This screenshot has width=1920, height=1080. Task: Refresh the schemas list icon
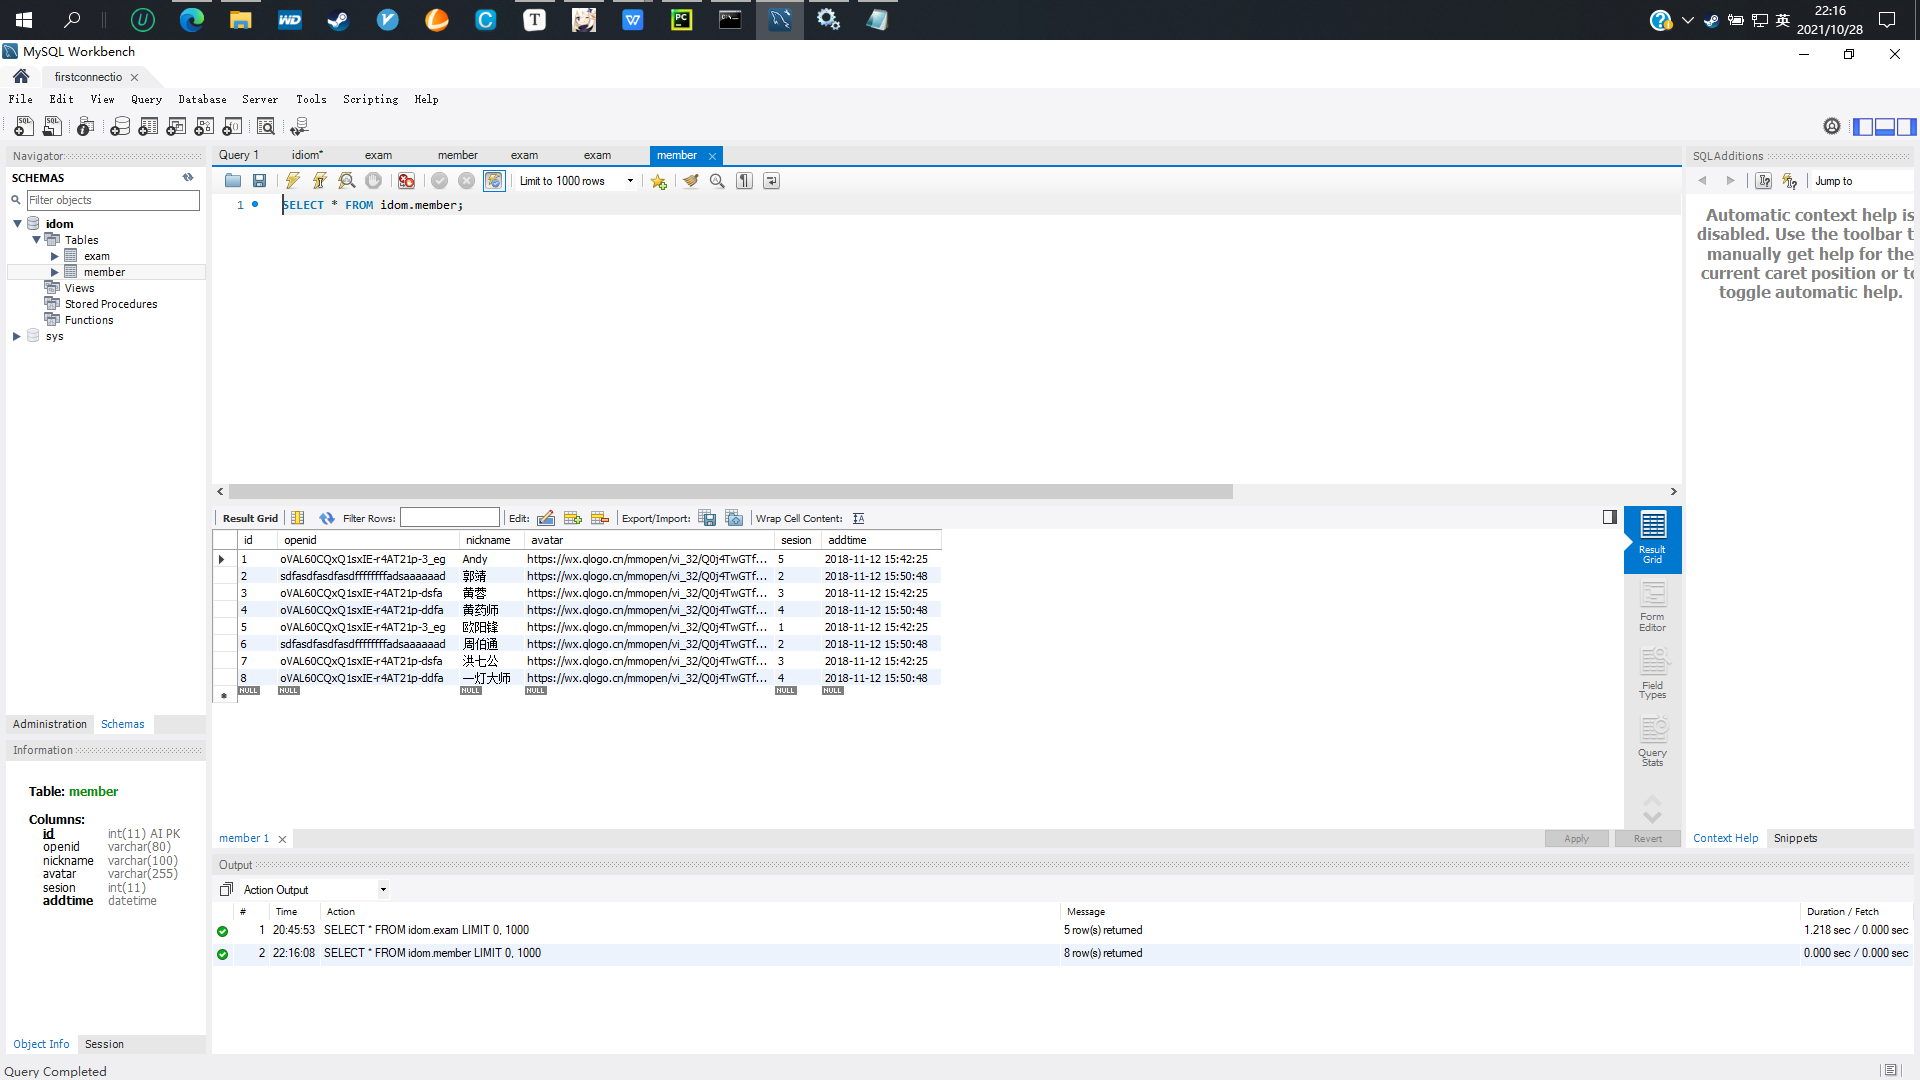[188, 177]
